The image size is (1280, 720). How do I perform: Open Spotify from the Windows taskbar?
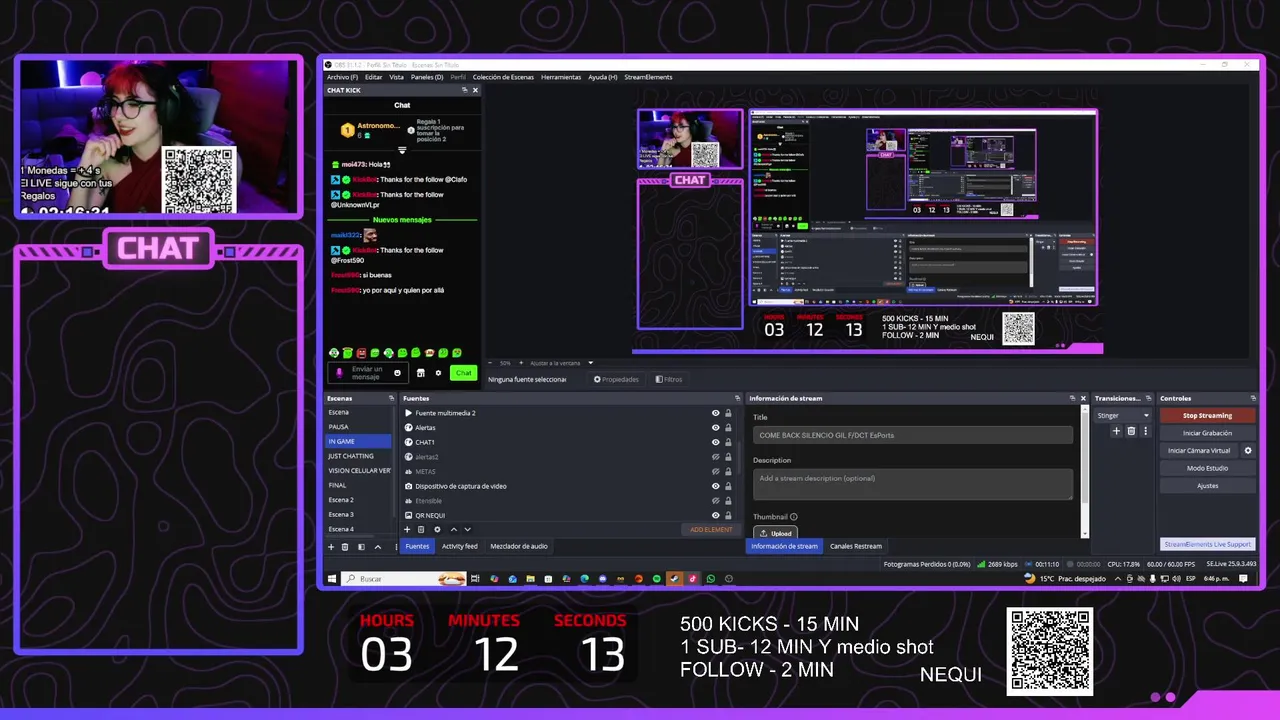tap(656, 578)
